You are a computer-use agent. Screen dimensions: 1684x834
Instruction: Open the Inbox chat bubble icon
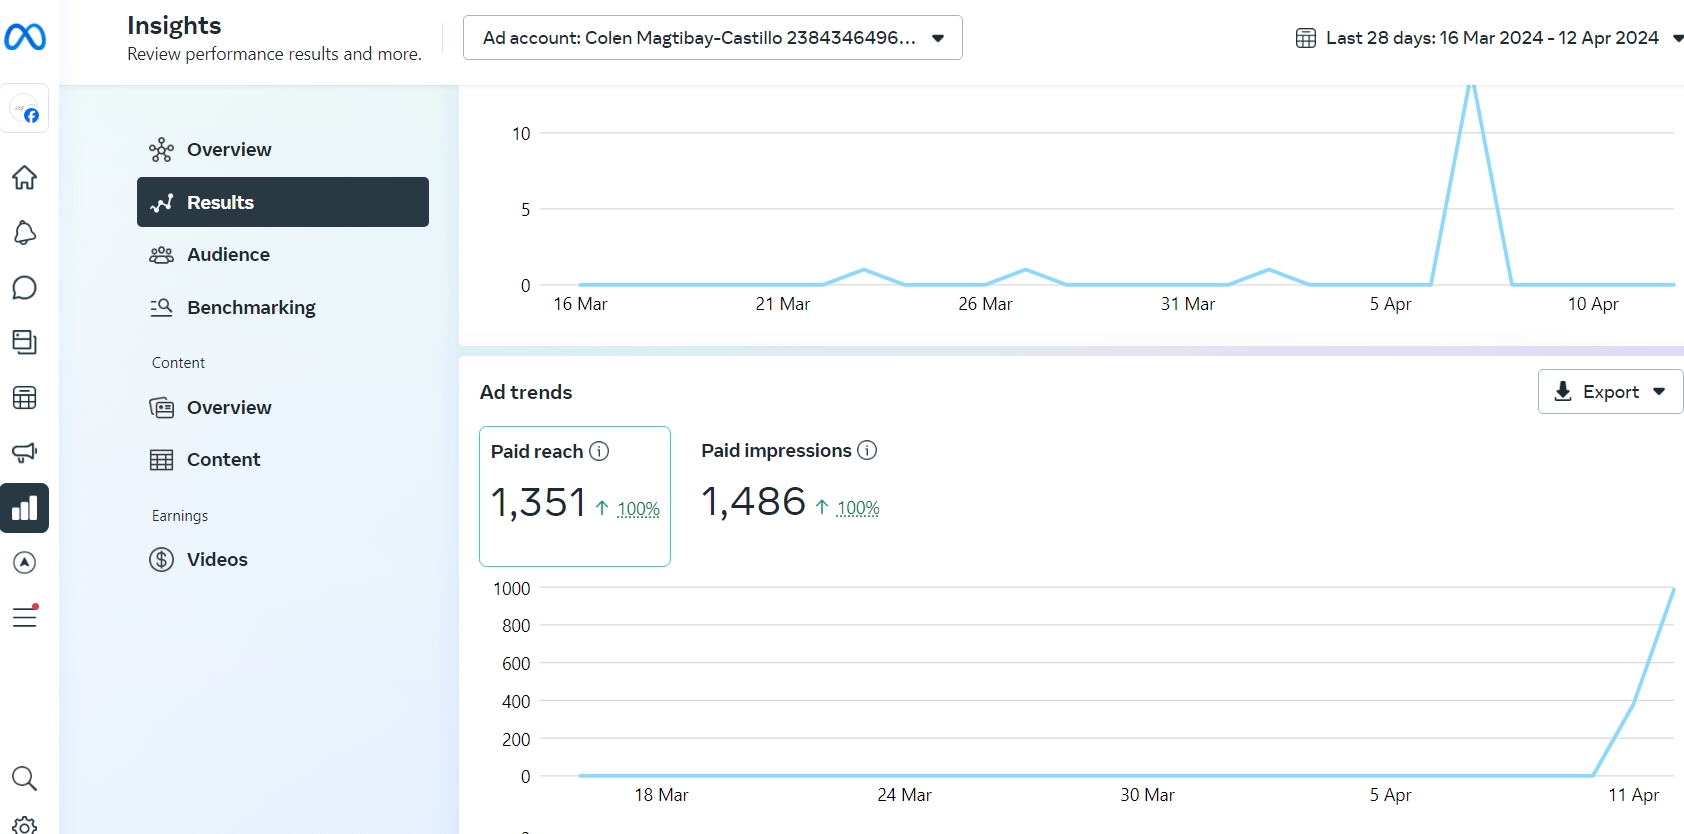pos(25,288)
